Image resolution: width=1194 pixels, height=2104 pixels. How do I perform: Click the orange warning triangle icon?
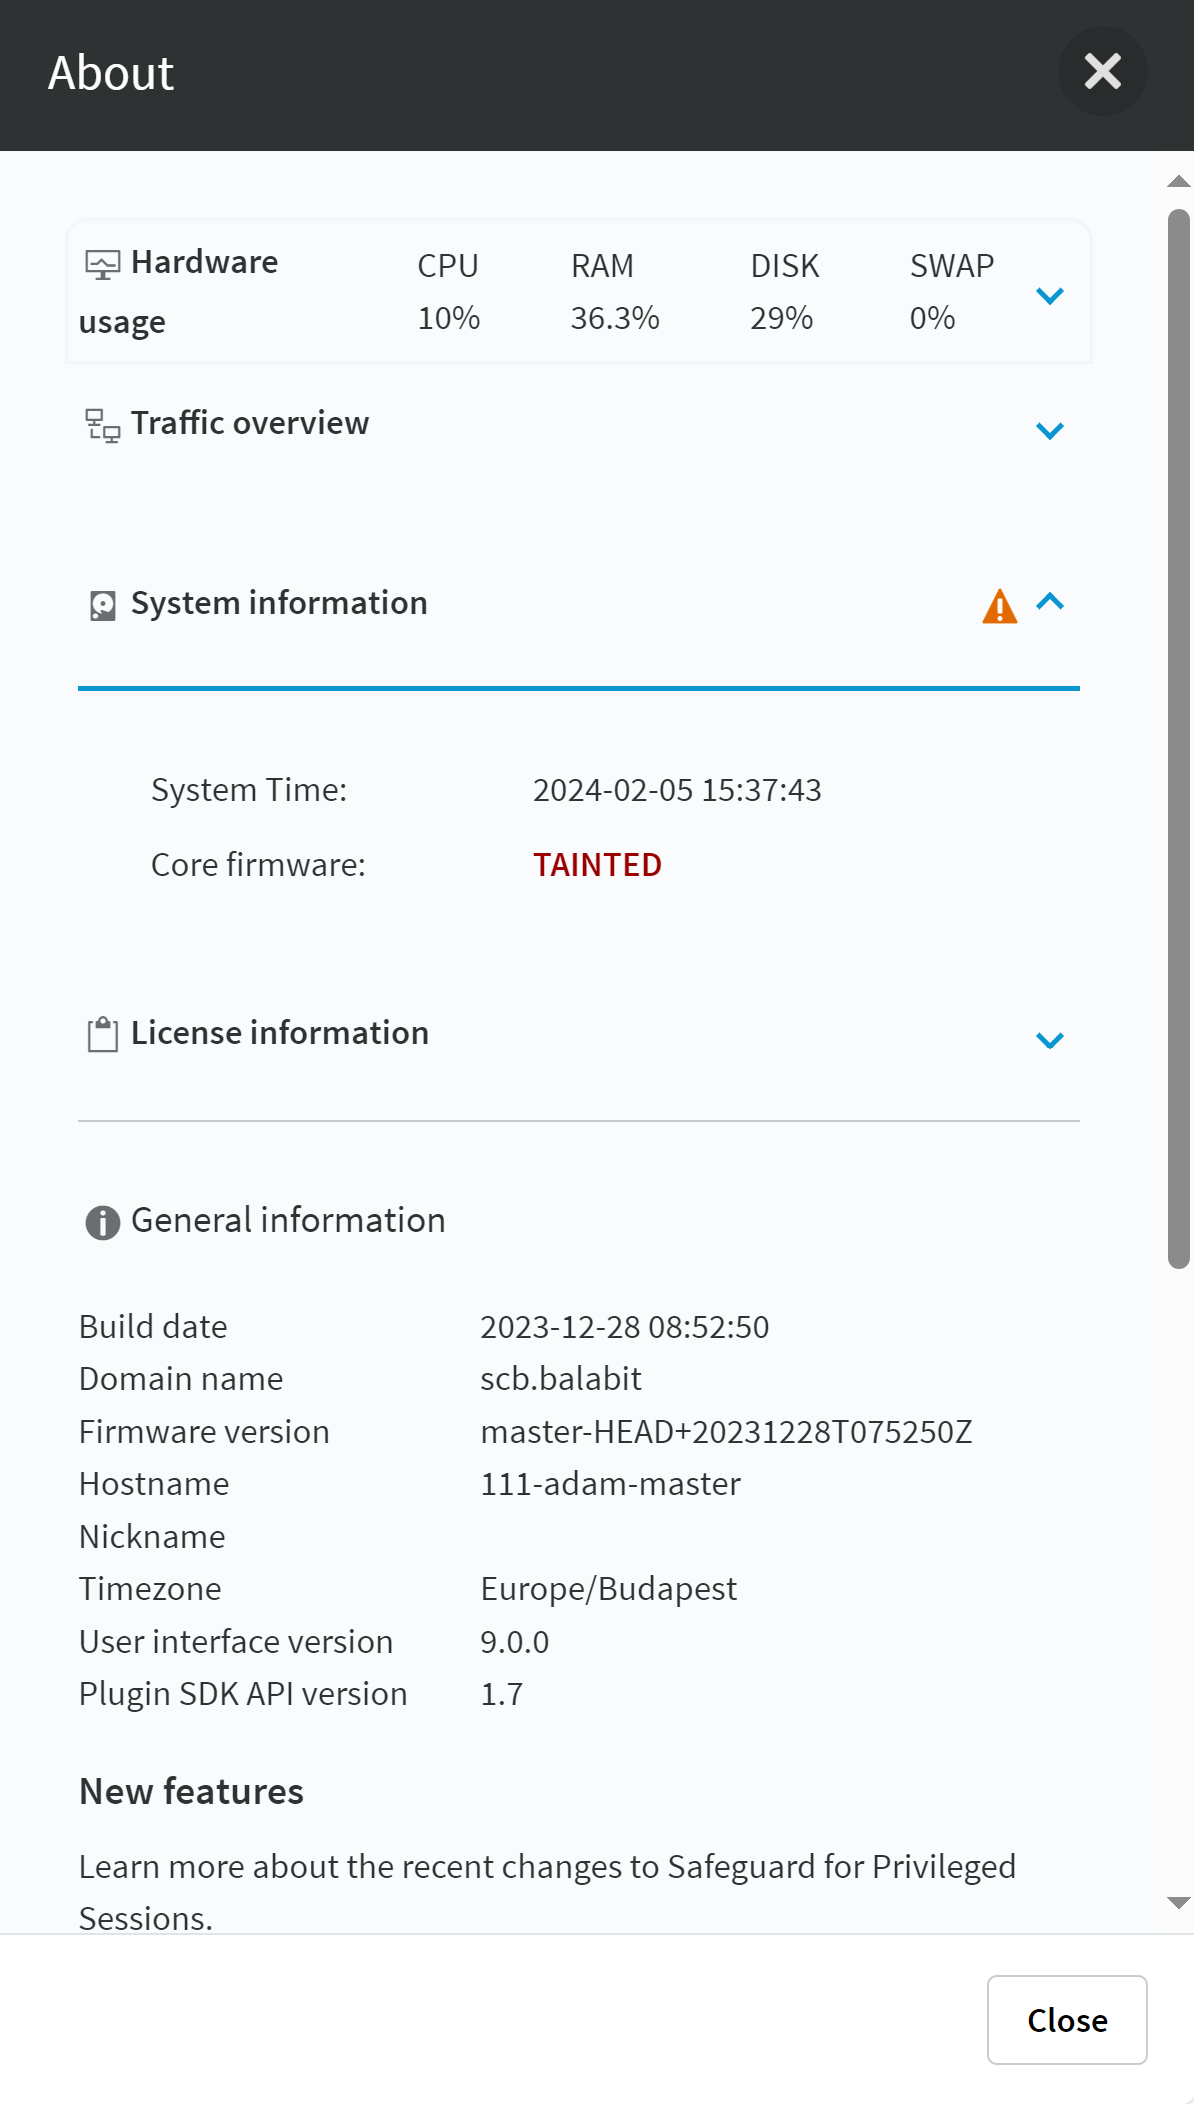pyautogui.click(x=1000, y=606)
